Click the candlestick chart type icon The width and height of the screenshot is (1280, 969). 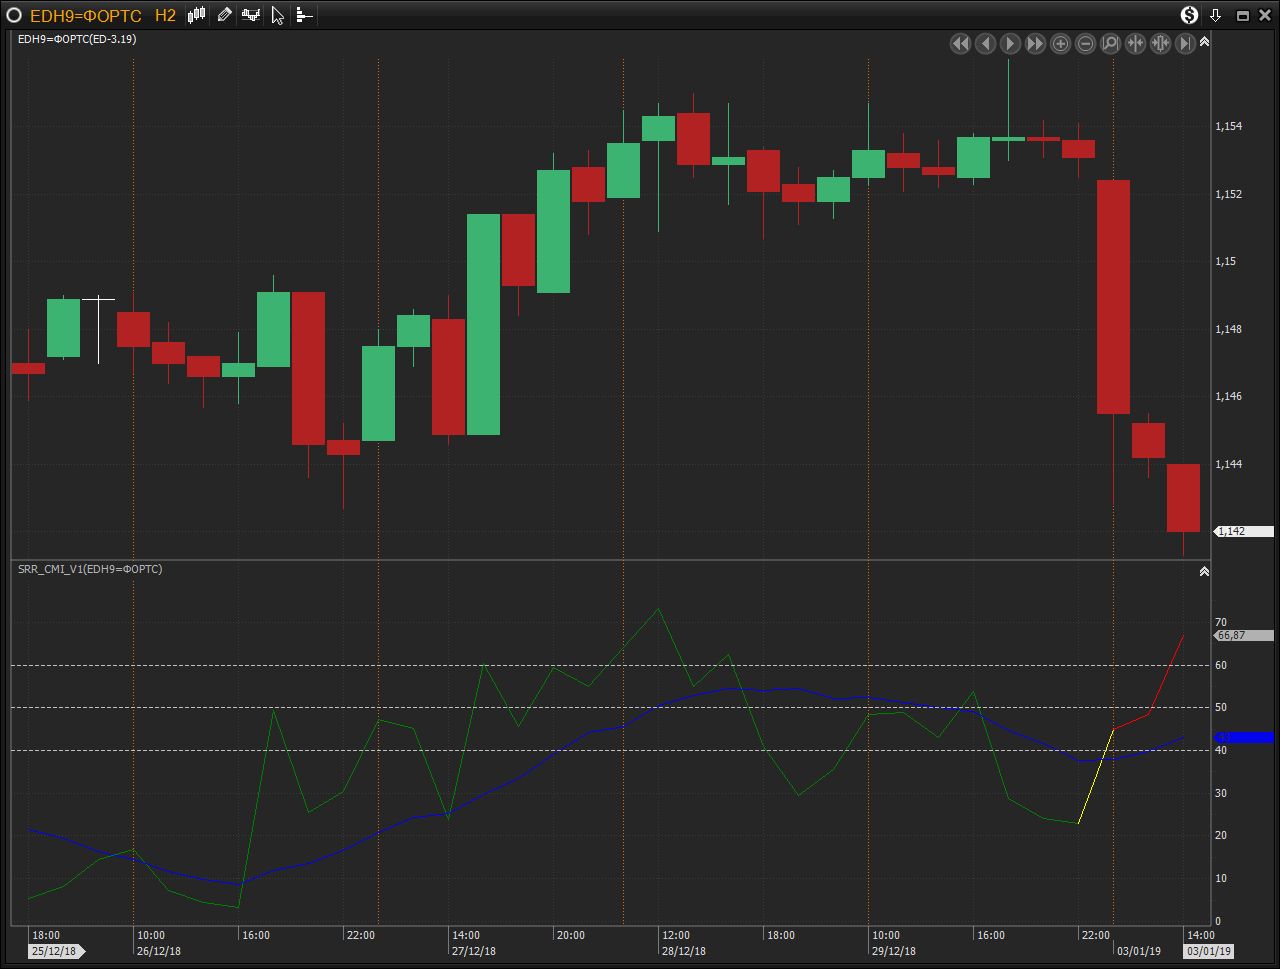pos(197,15)
